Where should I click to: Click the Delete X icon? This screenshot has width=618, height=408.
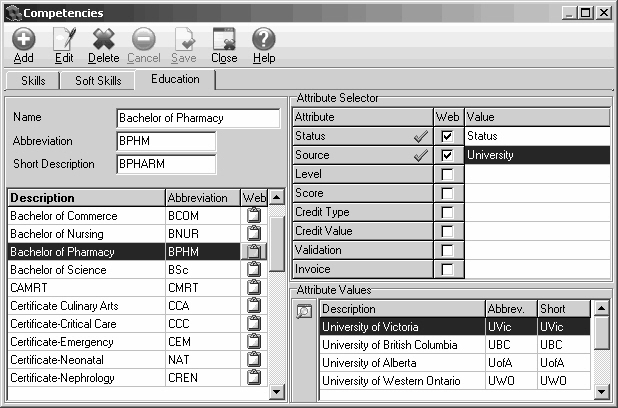click(103, 39)
